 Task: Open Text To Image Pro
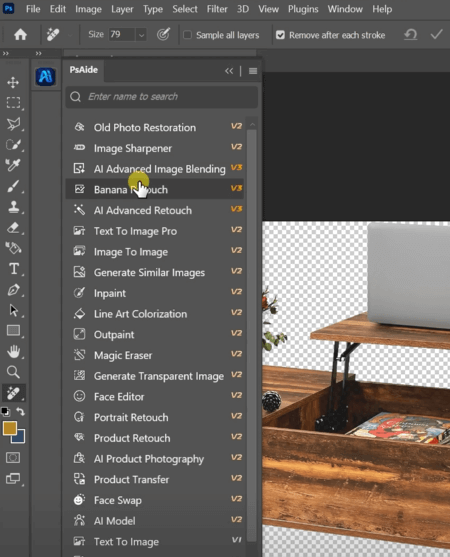[x=155, y=231]
